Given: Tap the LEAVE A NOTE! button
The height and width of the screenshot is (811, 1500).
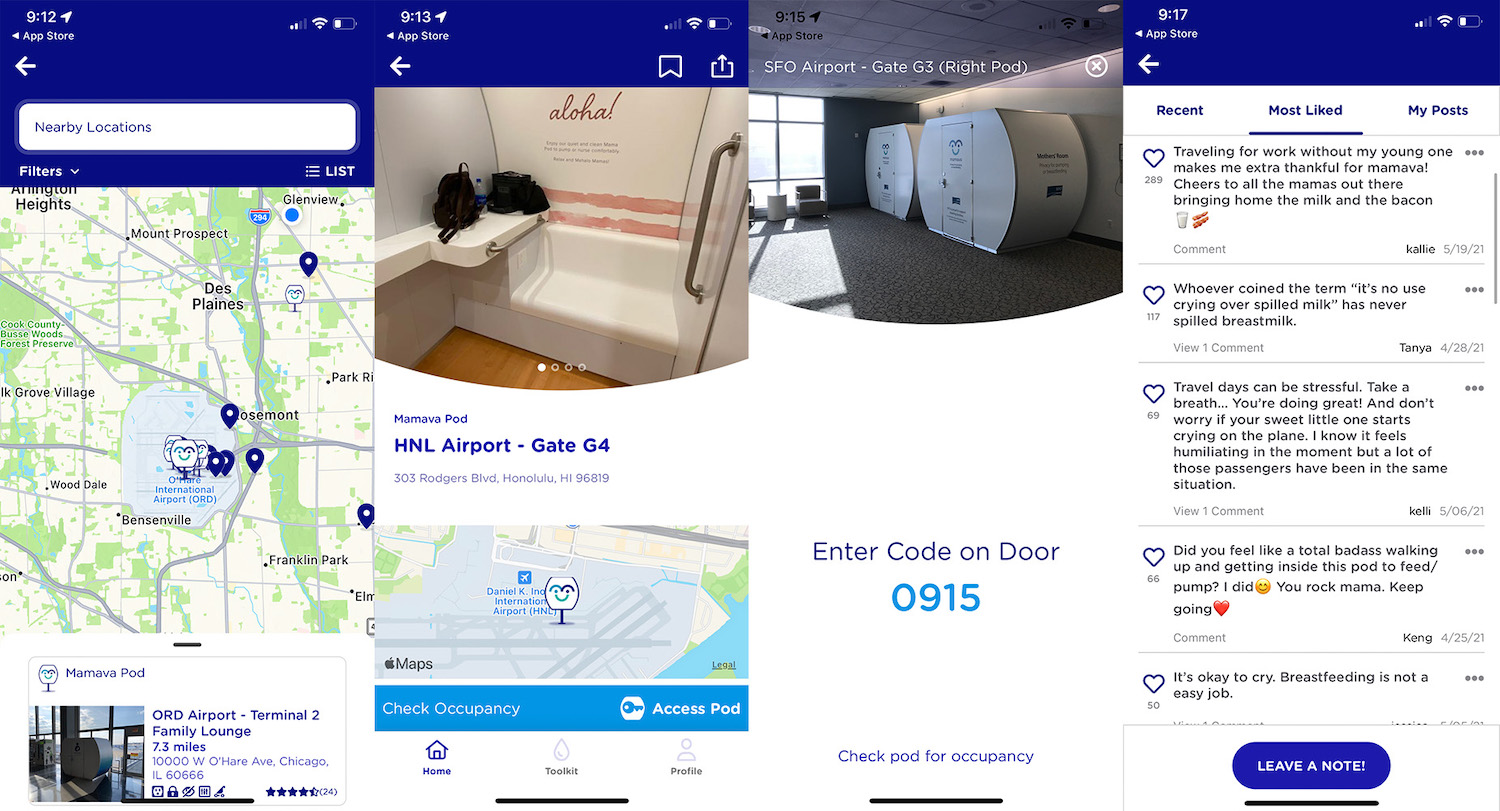Looking at the screenshot, I should pyautogui.click(x=1311, y=766).
